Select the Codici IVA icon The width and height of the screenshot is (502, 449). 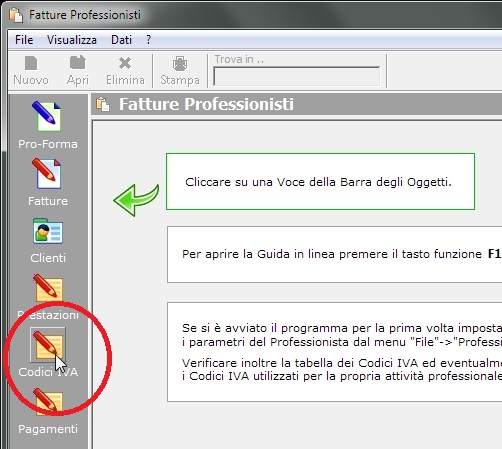point(48,345)
